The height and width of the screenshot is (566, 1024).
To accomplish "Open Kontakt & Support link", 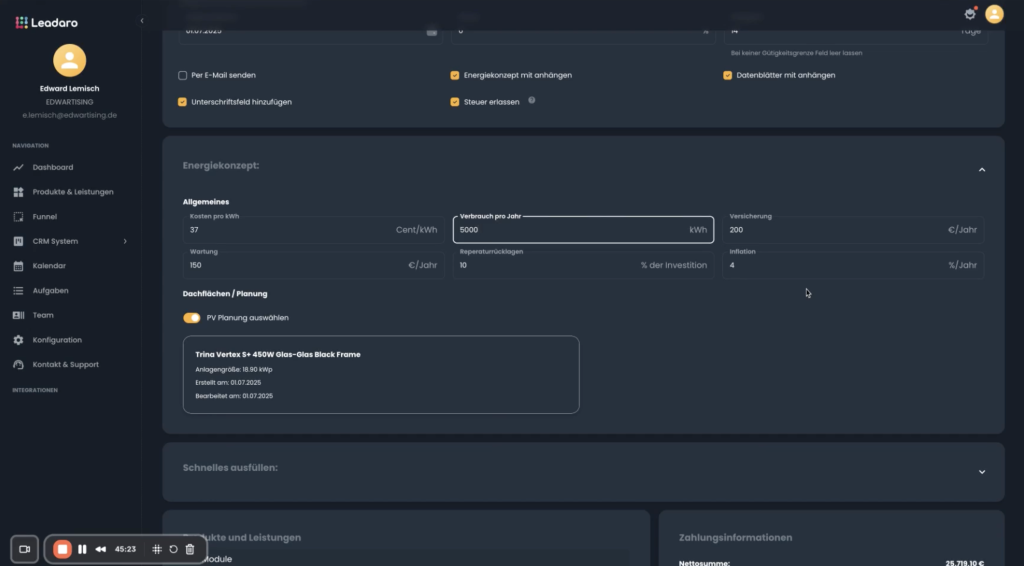I will 65,364.
